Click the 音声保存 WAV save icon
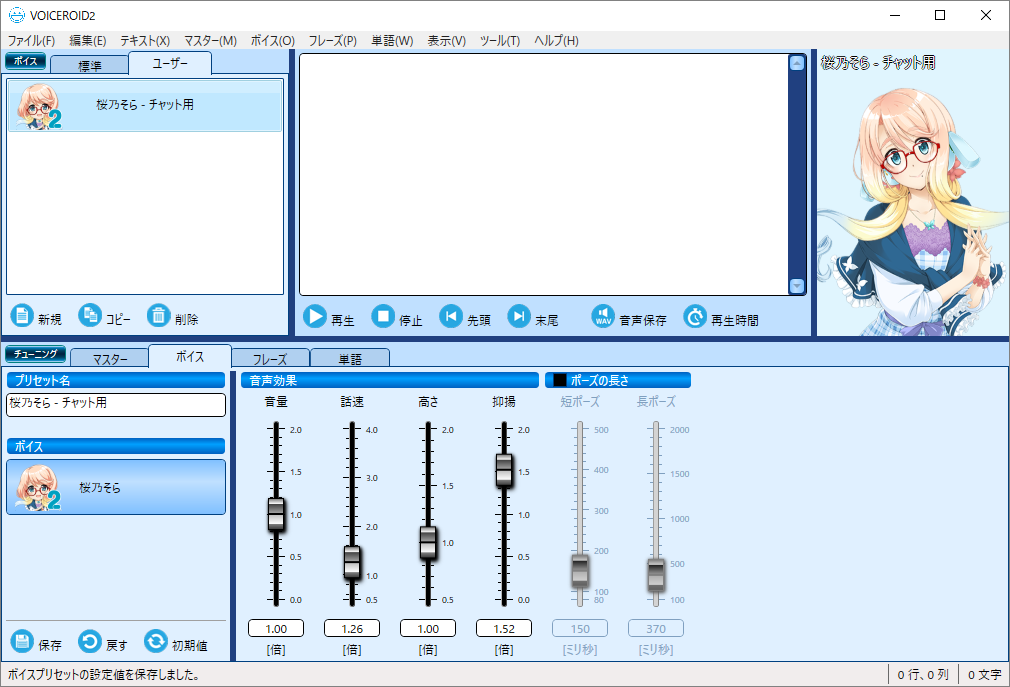This screenshot has width=1010, height=687. pyautogui.click(x=604, y=317)
